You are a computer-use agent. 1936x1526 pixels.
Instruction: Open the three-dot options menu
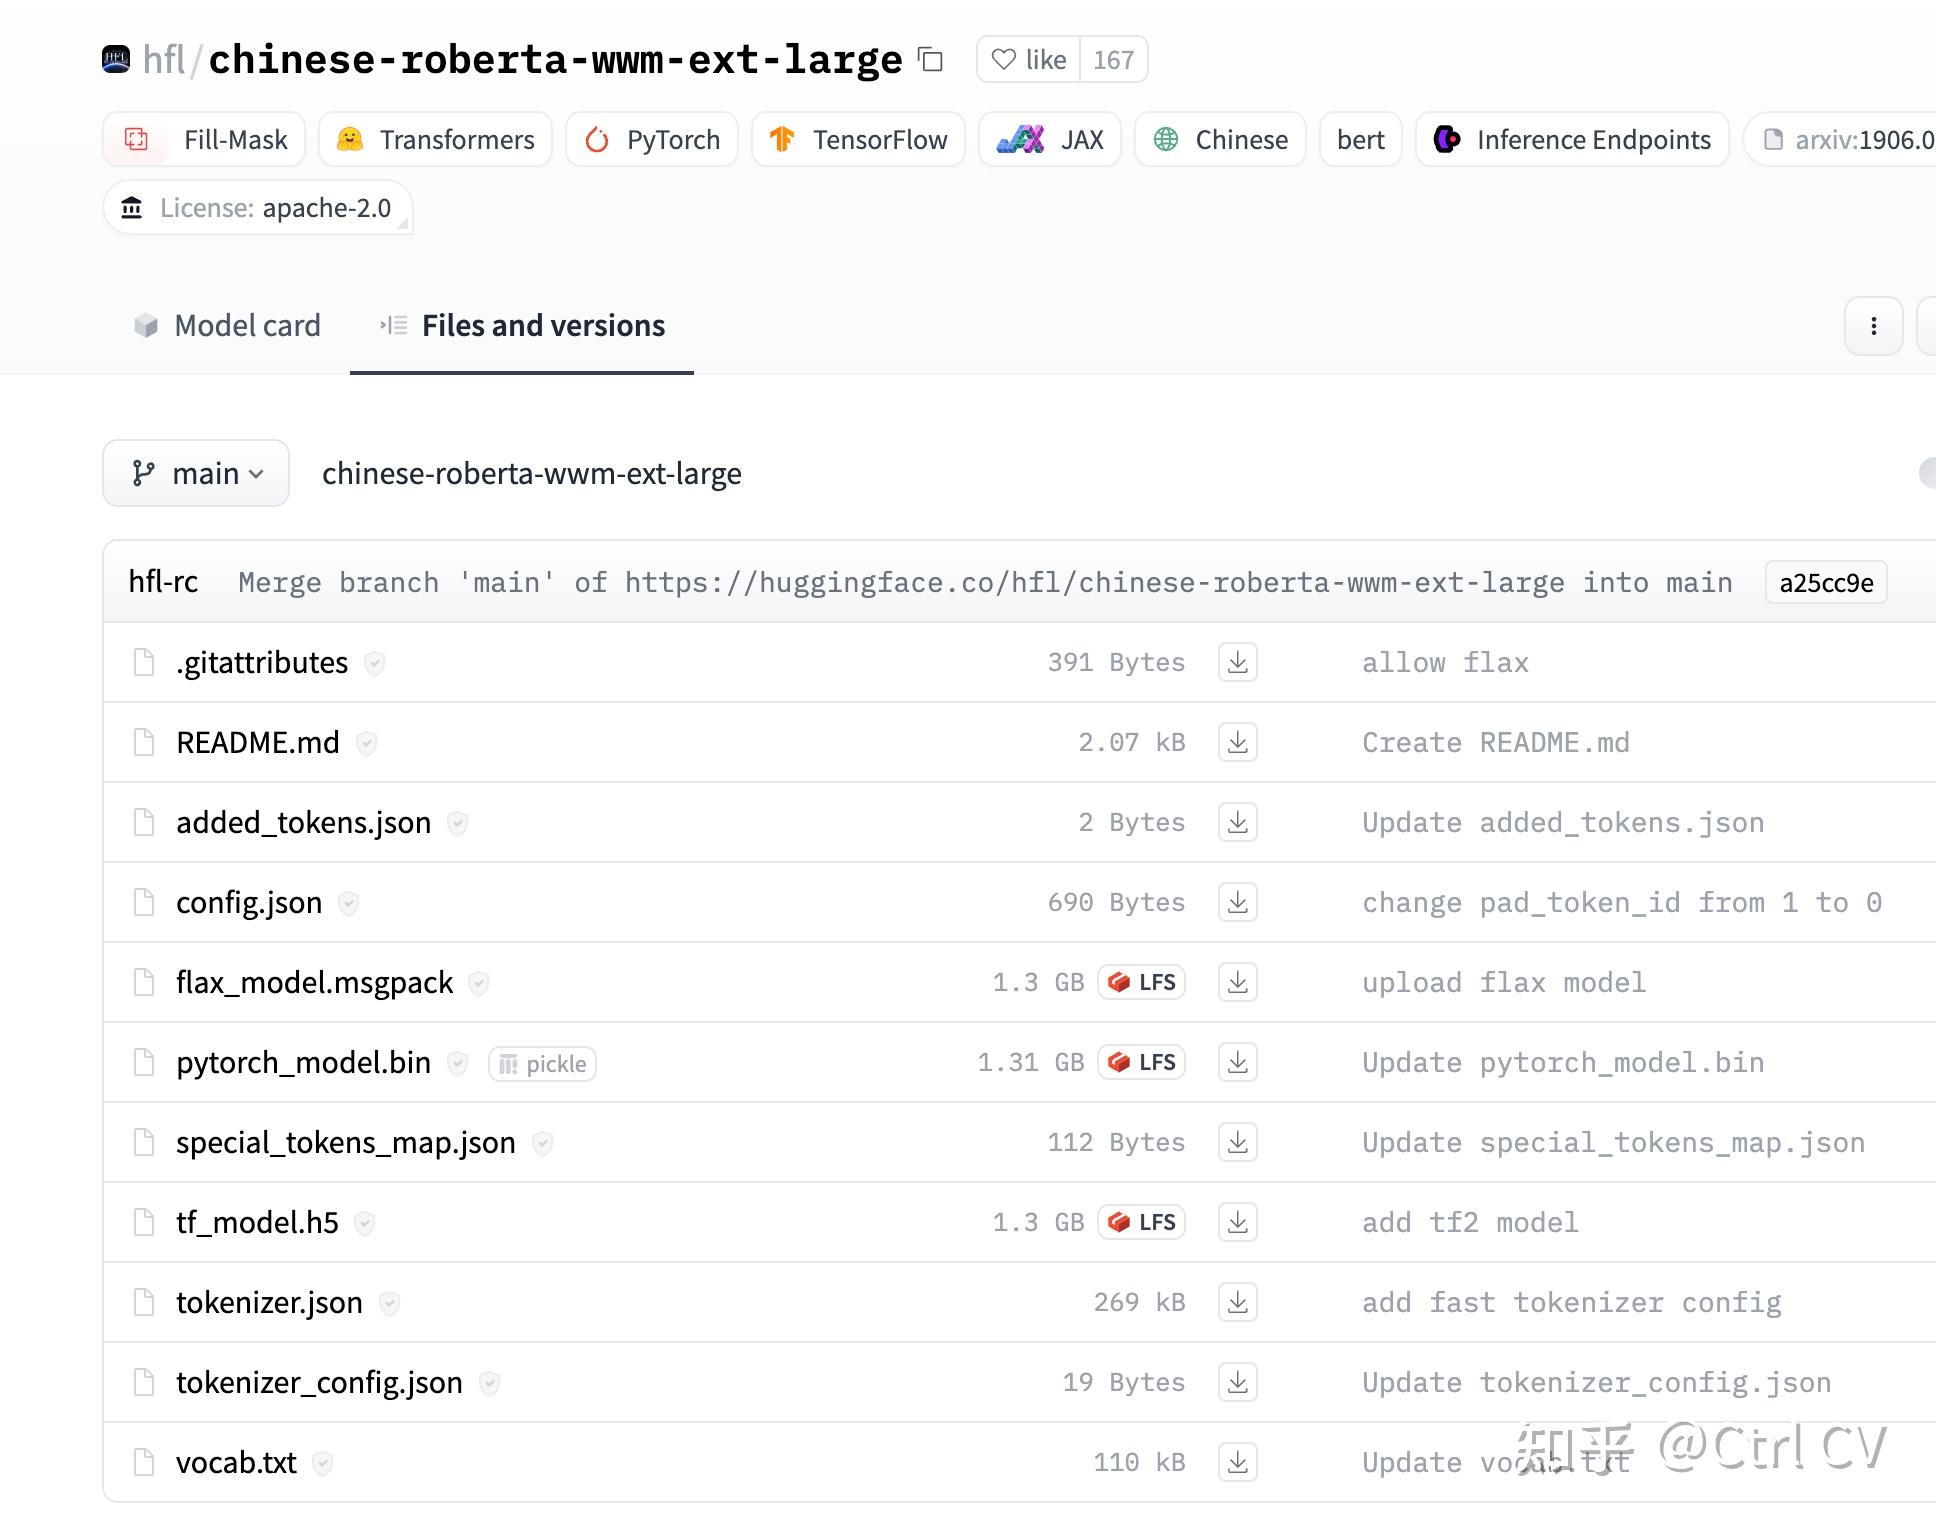coord(1873,326)
